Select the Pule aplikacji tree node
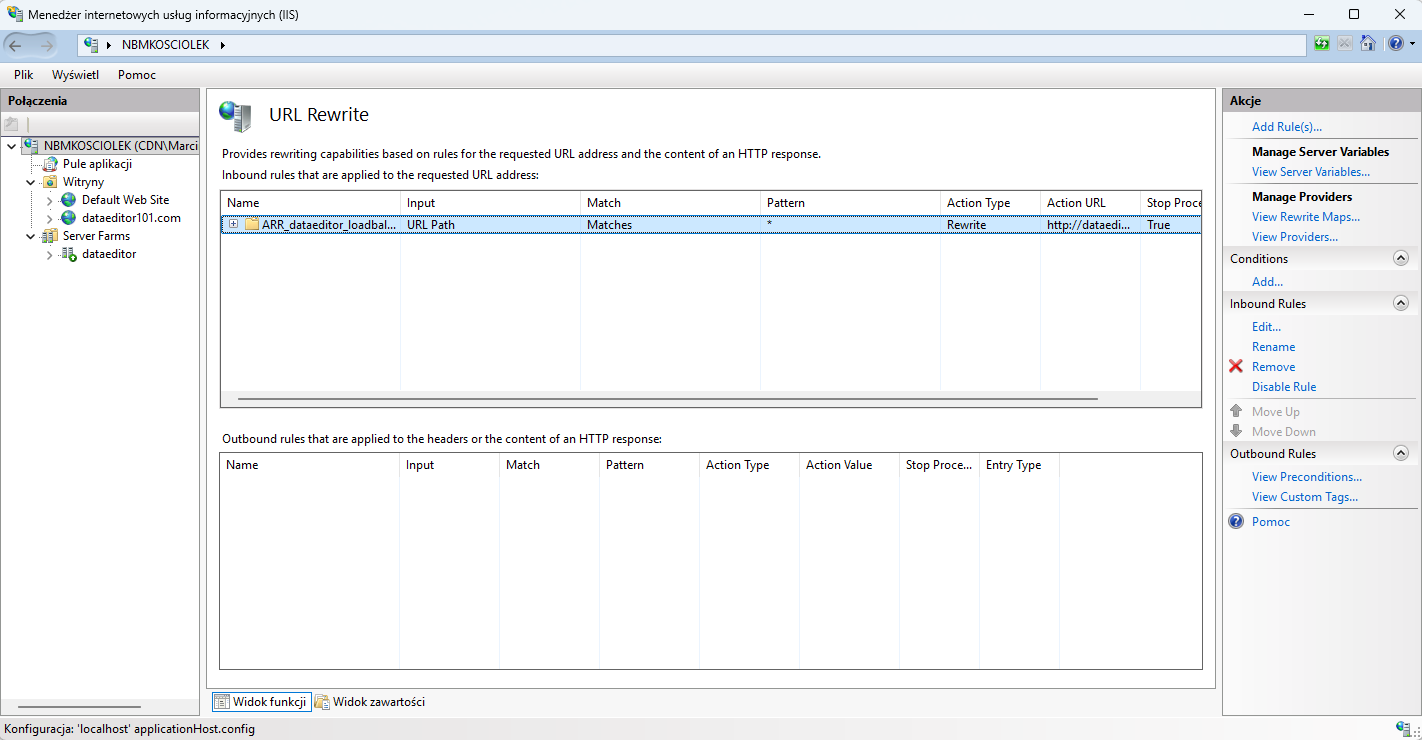This screenshot has height=740, width=1422. (97, 164)
